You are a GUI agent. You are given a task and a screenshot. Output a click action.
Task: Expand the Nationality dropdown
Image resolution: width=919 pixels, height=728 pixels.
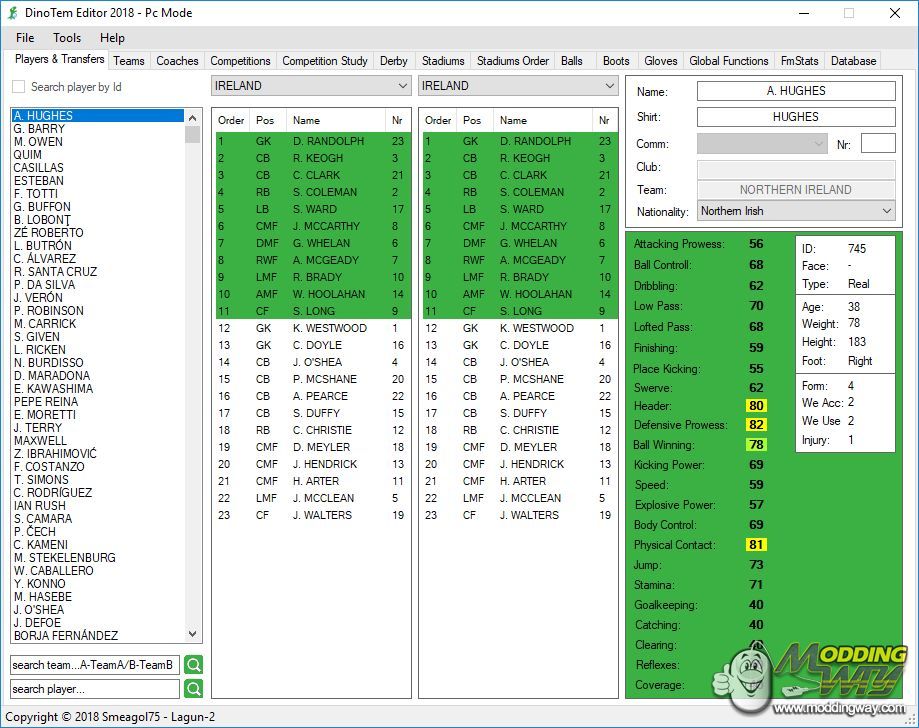pos(795,211)
